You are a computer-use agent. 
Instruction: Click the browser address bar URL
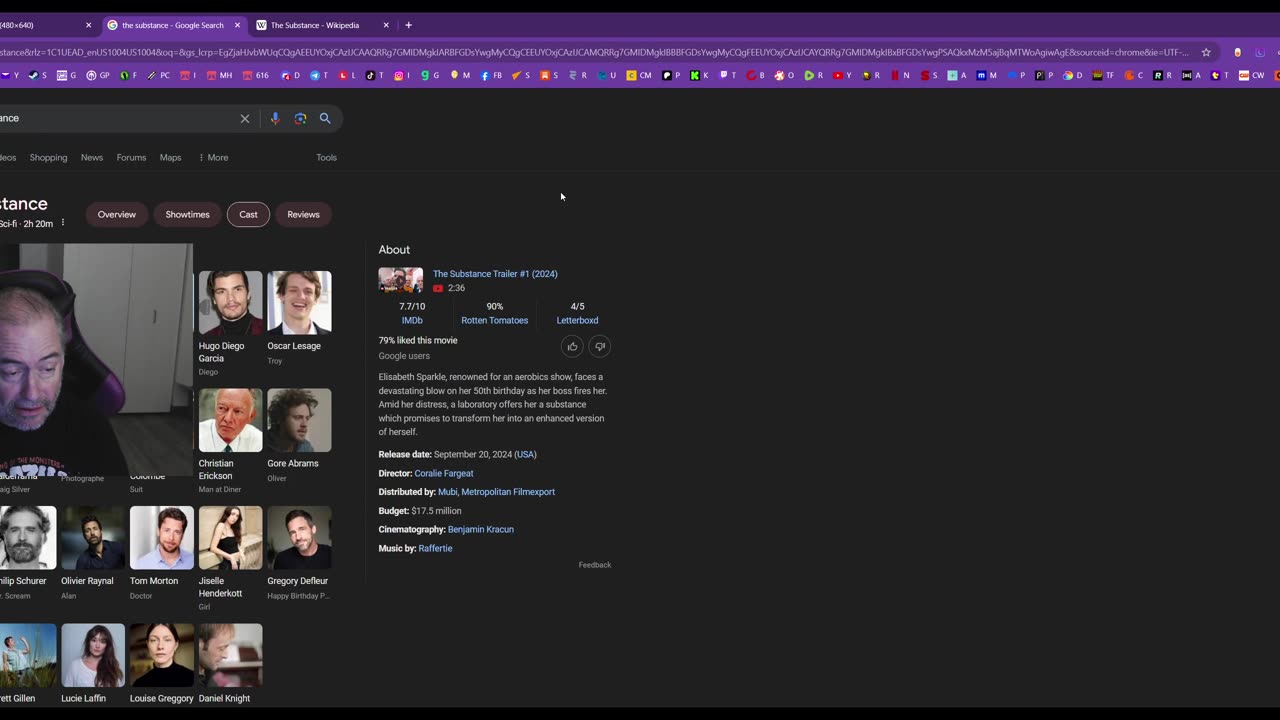pyautogui.click(x=594, y=52)
